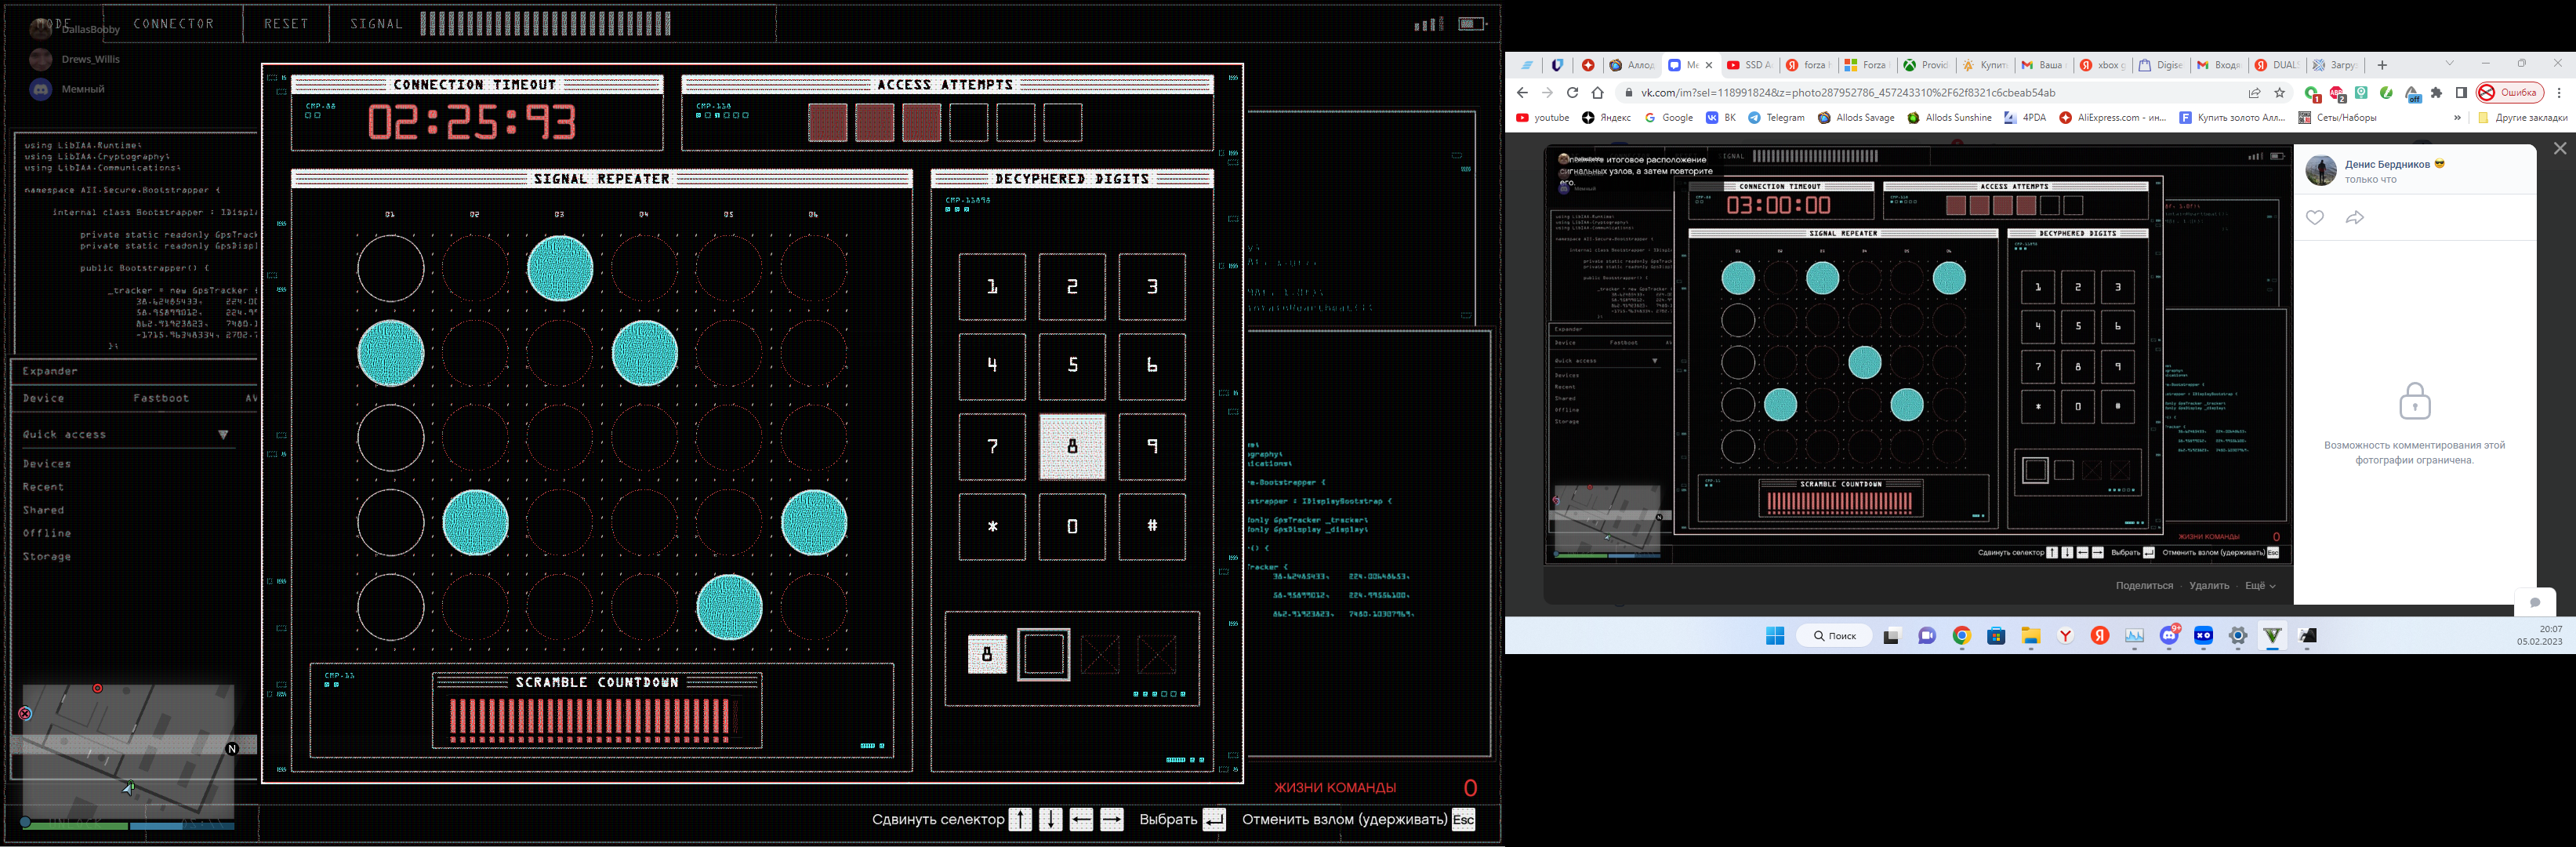Bookmark this page with the star icon
This screenshot has height=847, width=2576.
coord(2280,93)
